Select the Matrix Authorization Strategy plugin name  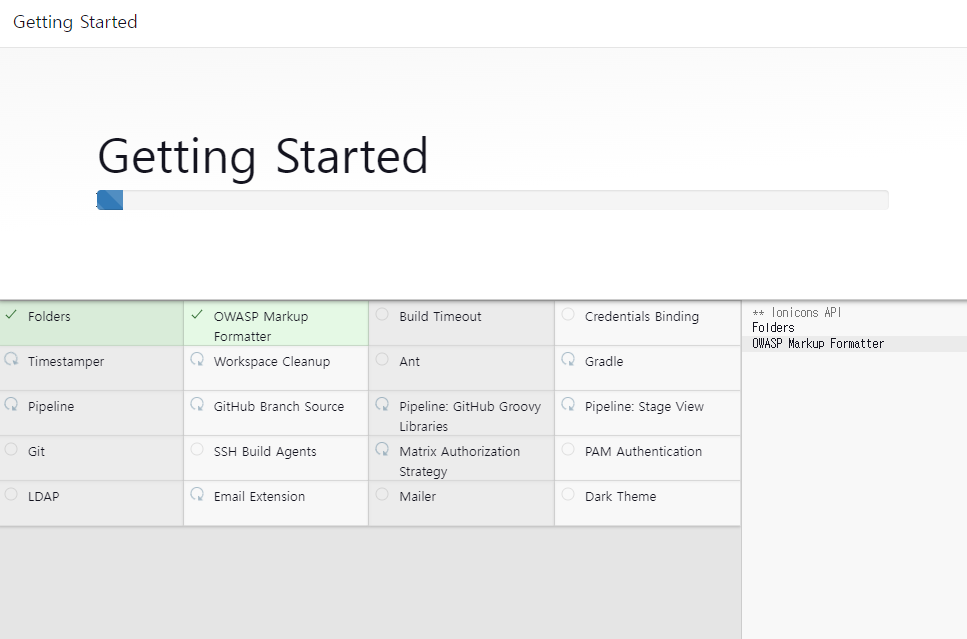coord(459,461)
